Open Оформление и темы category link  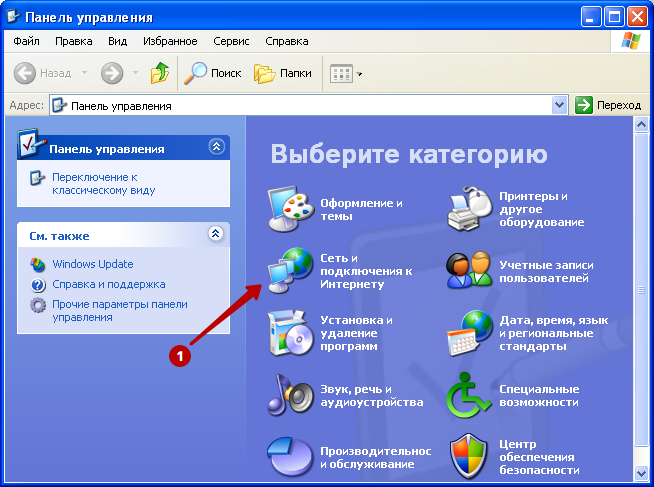pos(361,209)
